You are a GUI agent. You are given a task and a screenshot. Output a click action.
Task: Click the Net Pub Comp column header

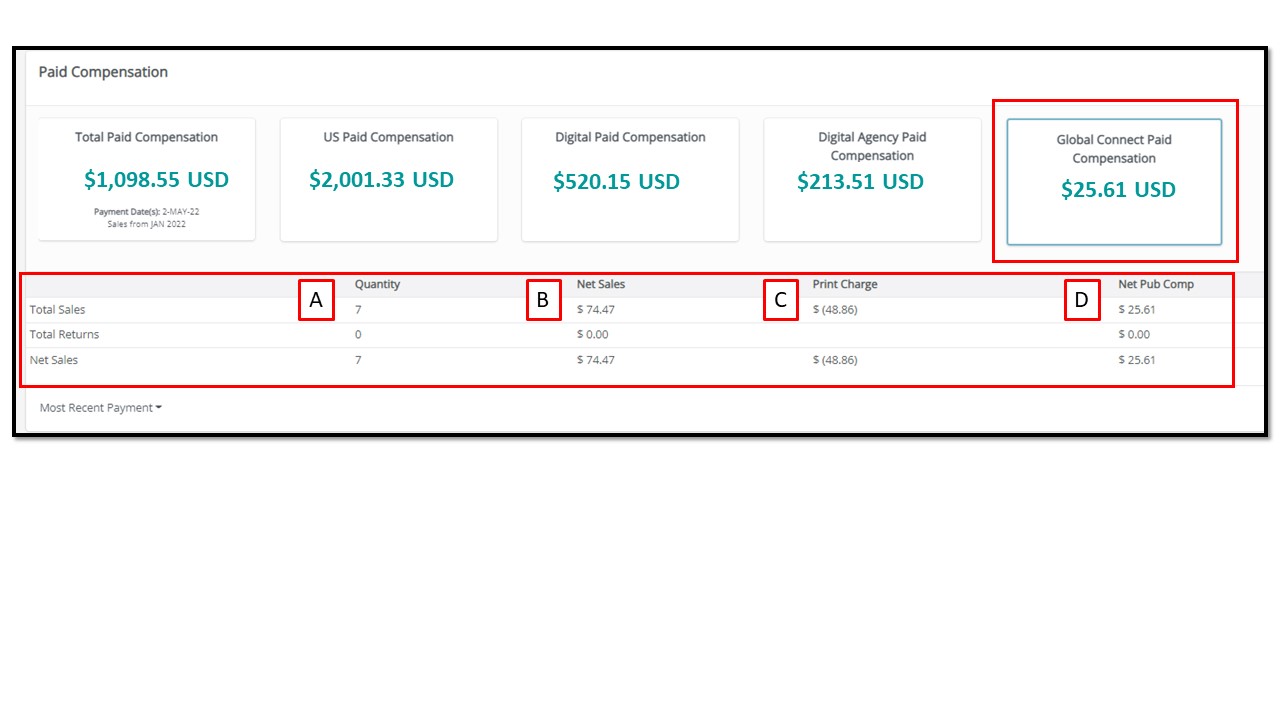1156,285
